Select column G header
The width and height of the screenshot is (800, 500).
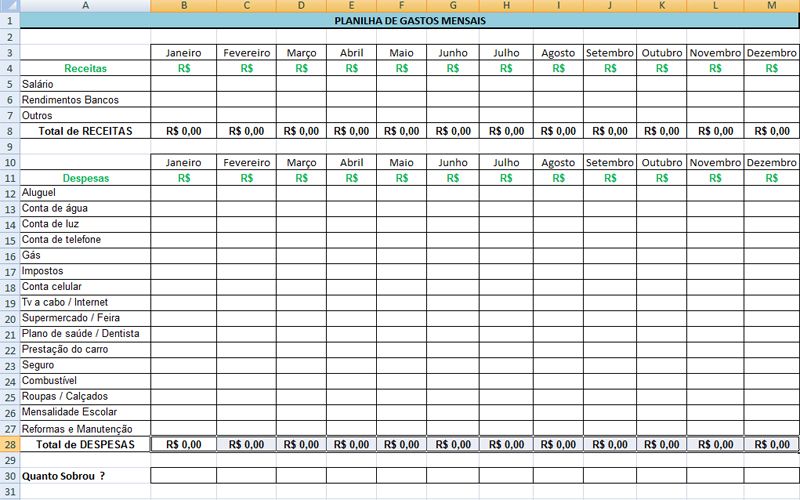pyautogui.click(x=453, y=6)
